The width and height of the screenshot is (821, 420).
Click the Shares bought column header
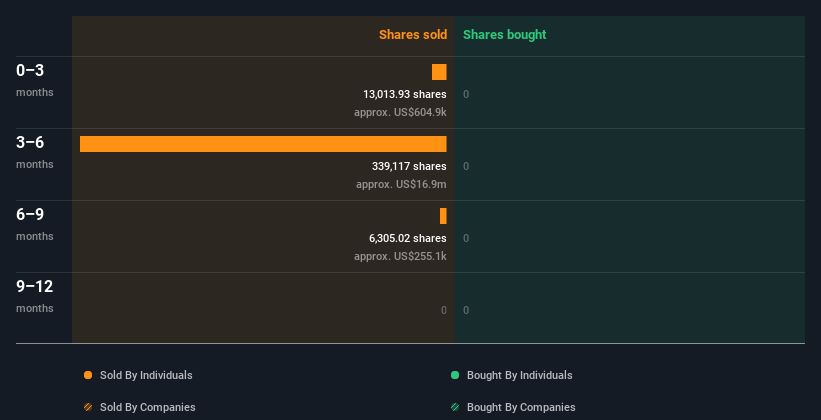[505, 35]
